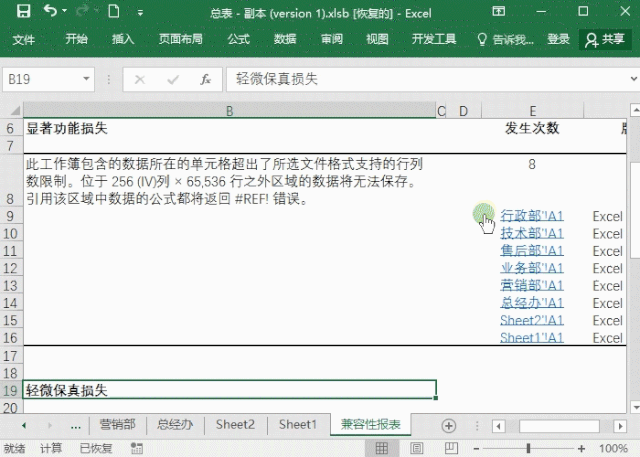This screenshot has width=640, height=457.
Task: Open the 营销部'!A1 hyperlink
Action: click(x=532, y=285)
